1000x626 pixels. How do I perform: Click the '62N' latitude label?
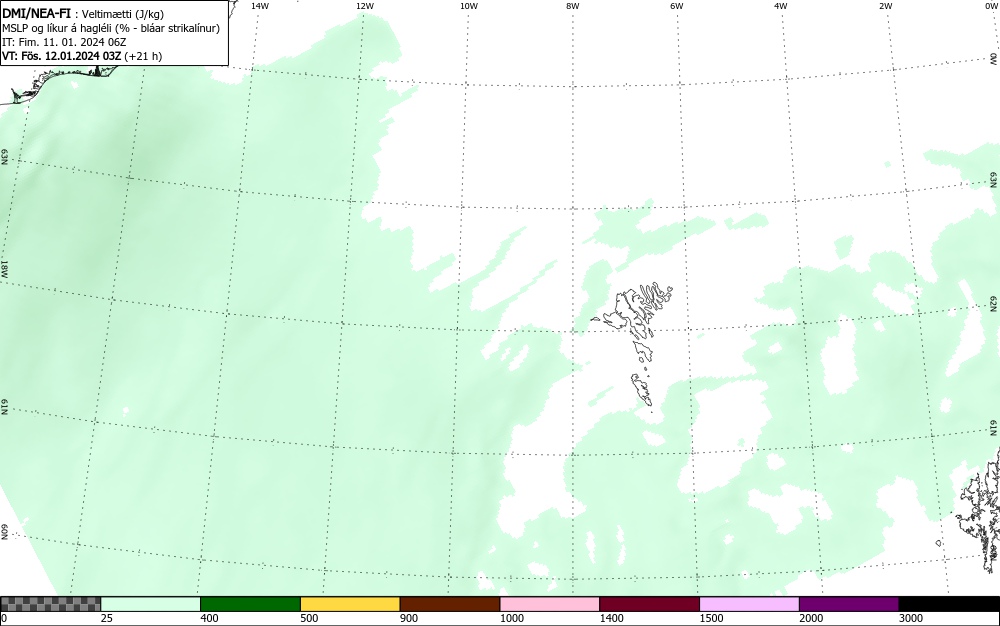tap(994, 303)
